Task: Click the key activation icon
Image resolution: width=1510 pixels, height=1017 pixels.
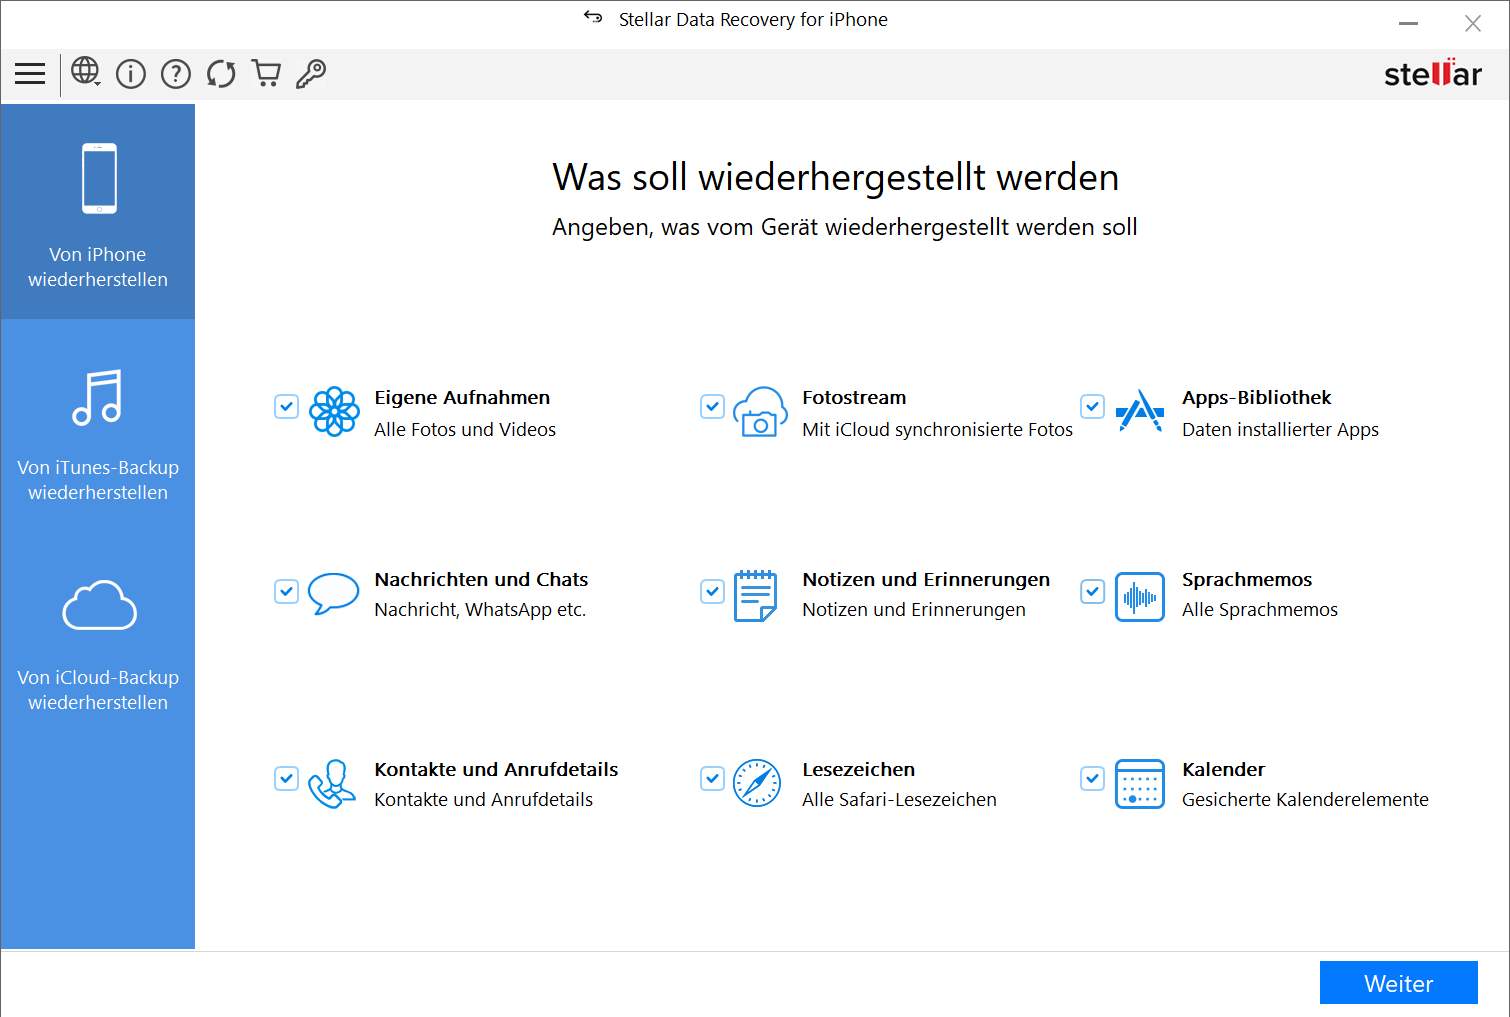Action: point(311,74)
